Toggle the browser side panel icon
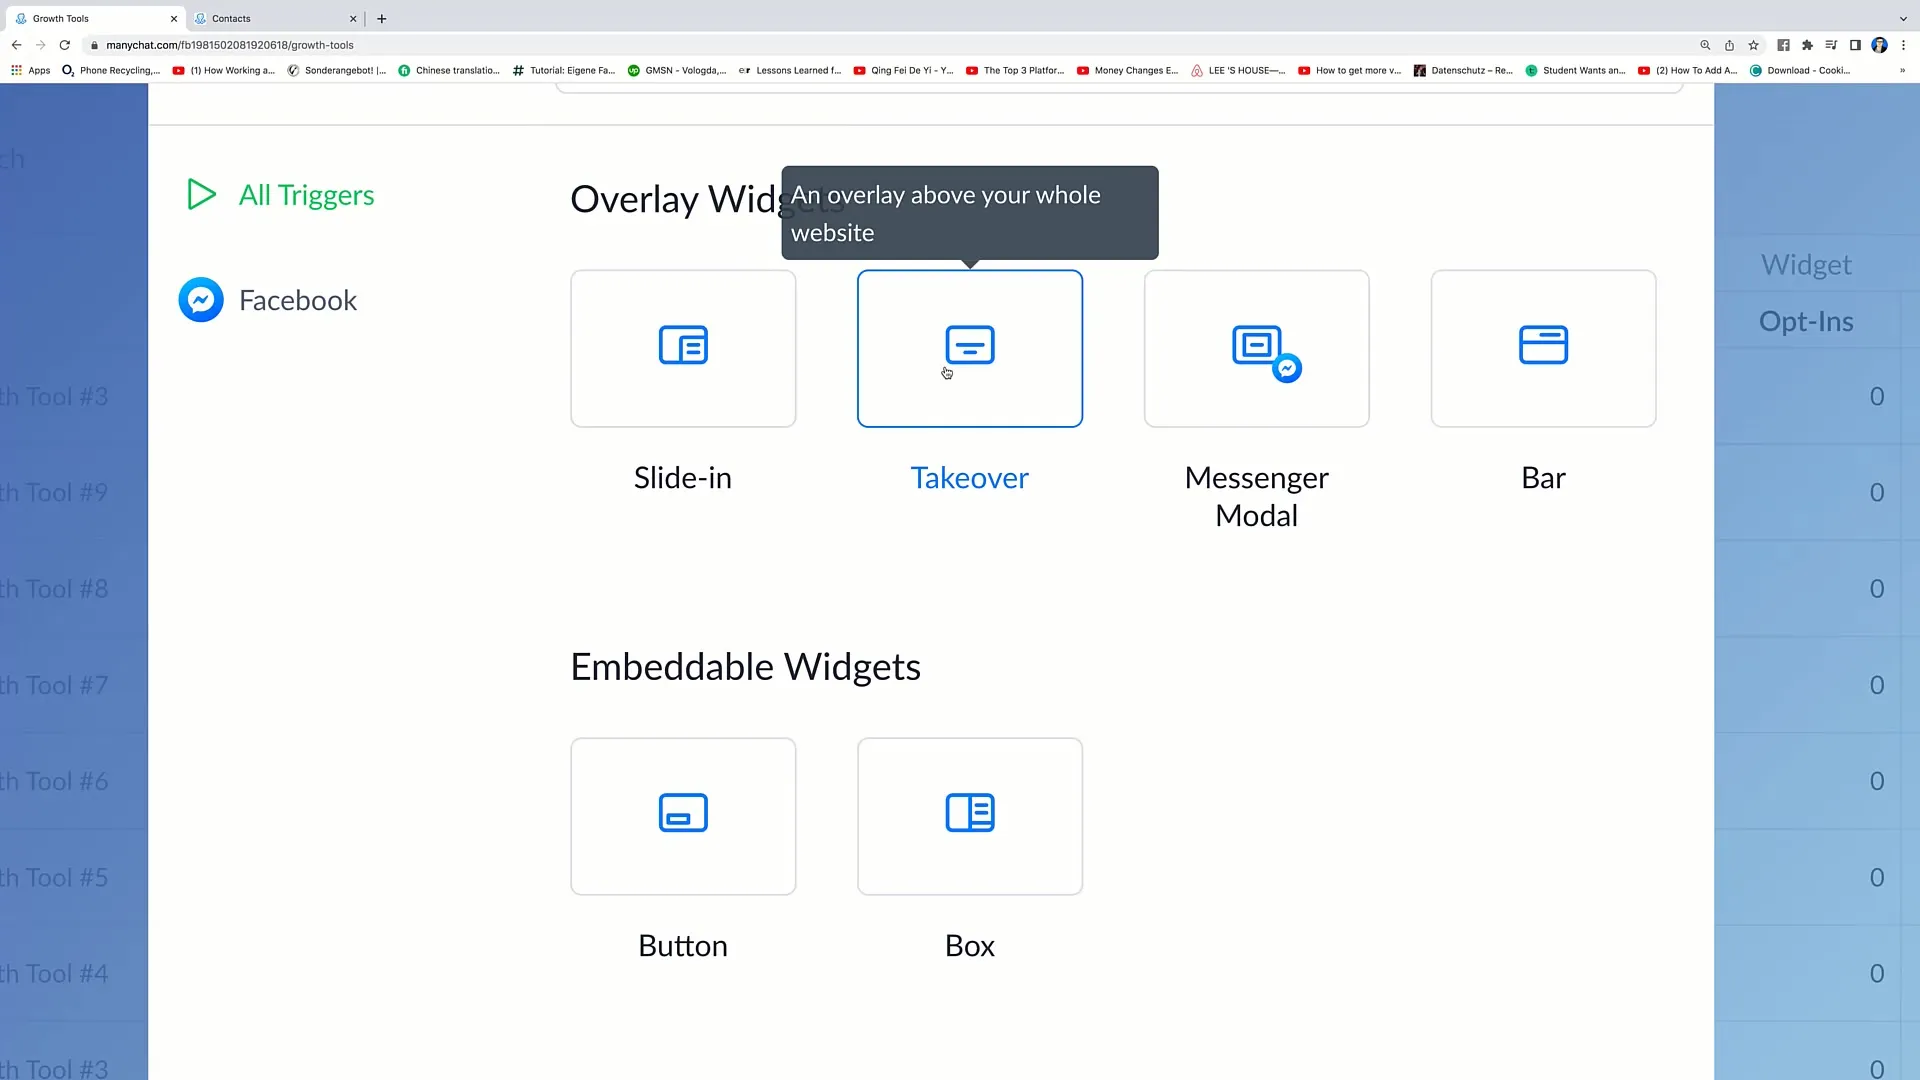The width and height of the screenshot is (1920, 1080). 1855,45
